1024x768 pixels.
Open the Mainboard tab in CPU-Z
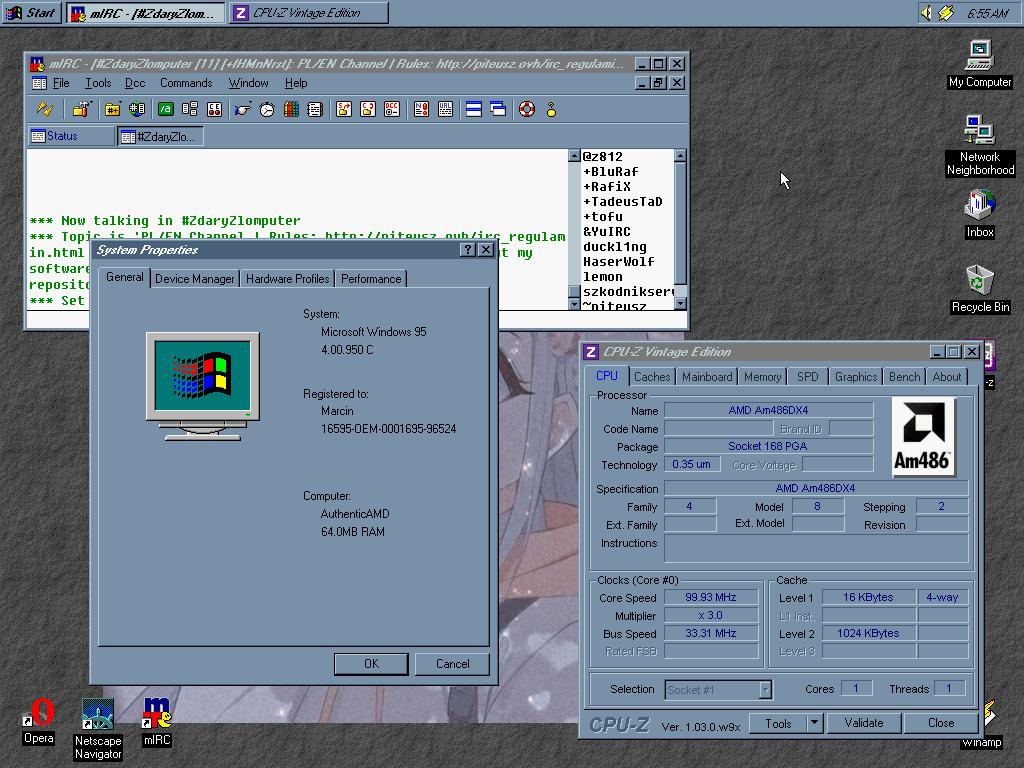707,377
